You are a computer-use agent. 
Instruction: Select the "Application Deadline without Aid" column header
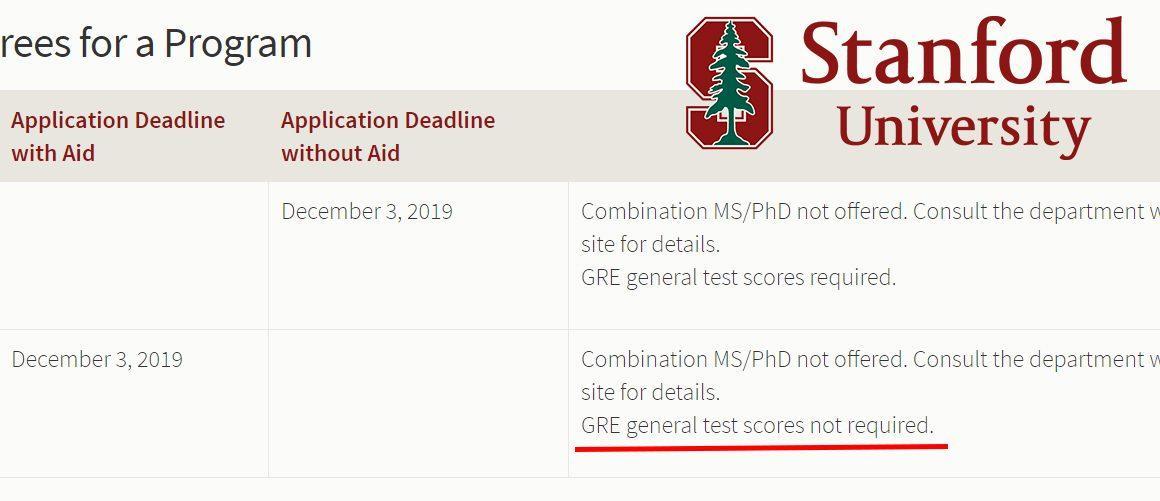(388, 136)
